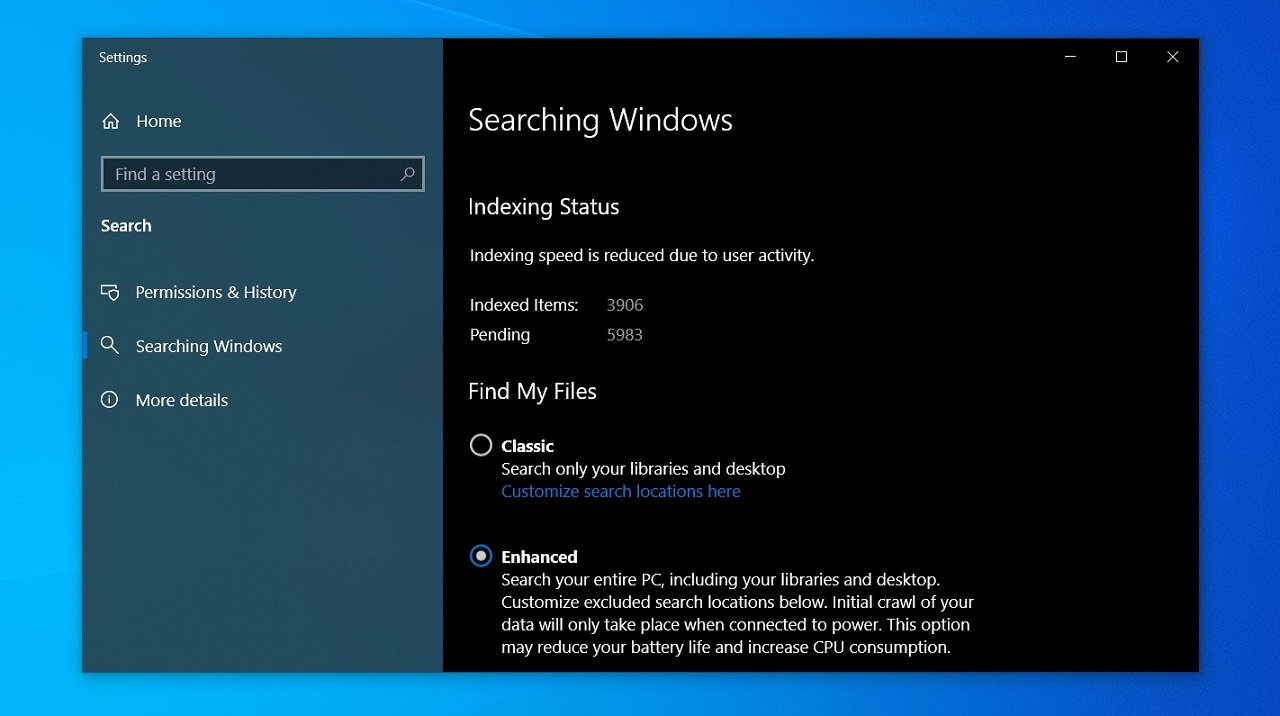Click the pending value 5983
The height and width of the screenshot is (716, 1280).
(625, 335)
